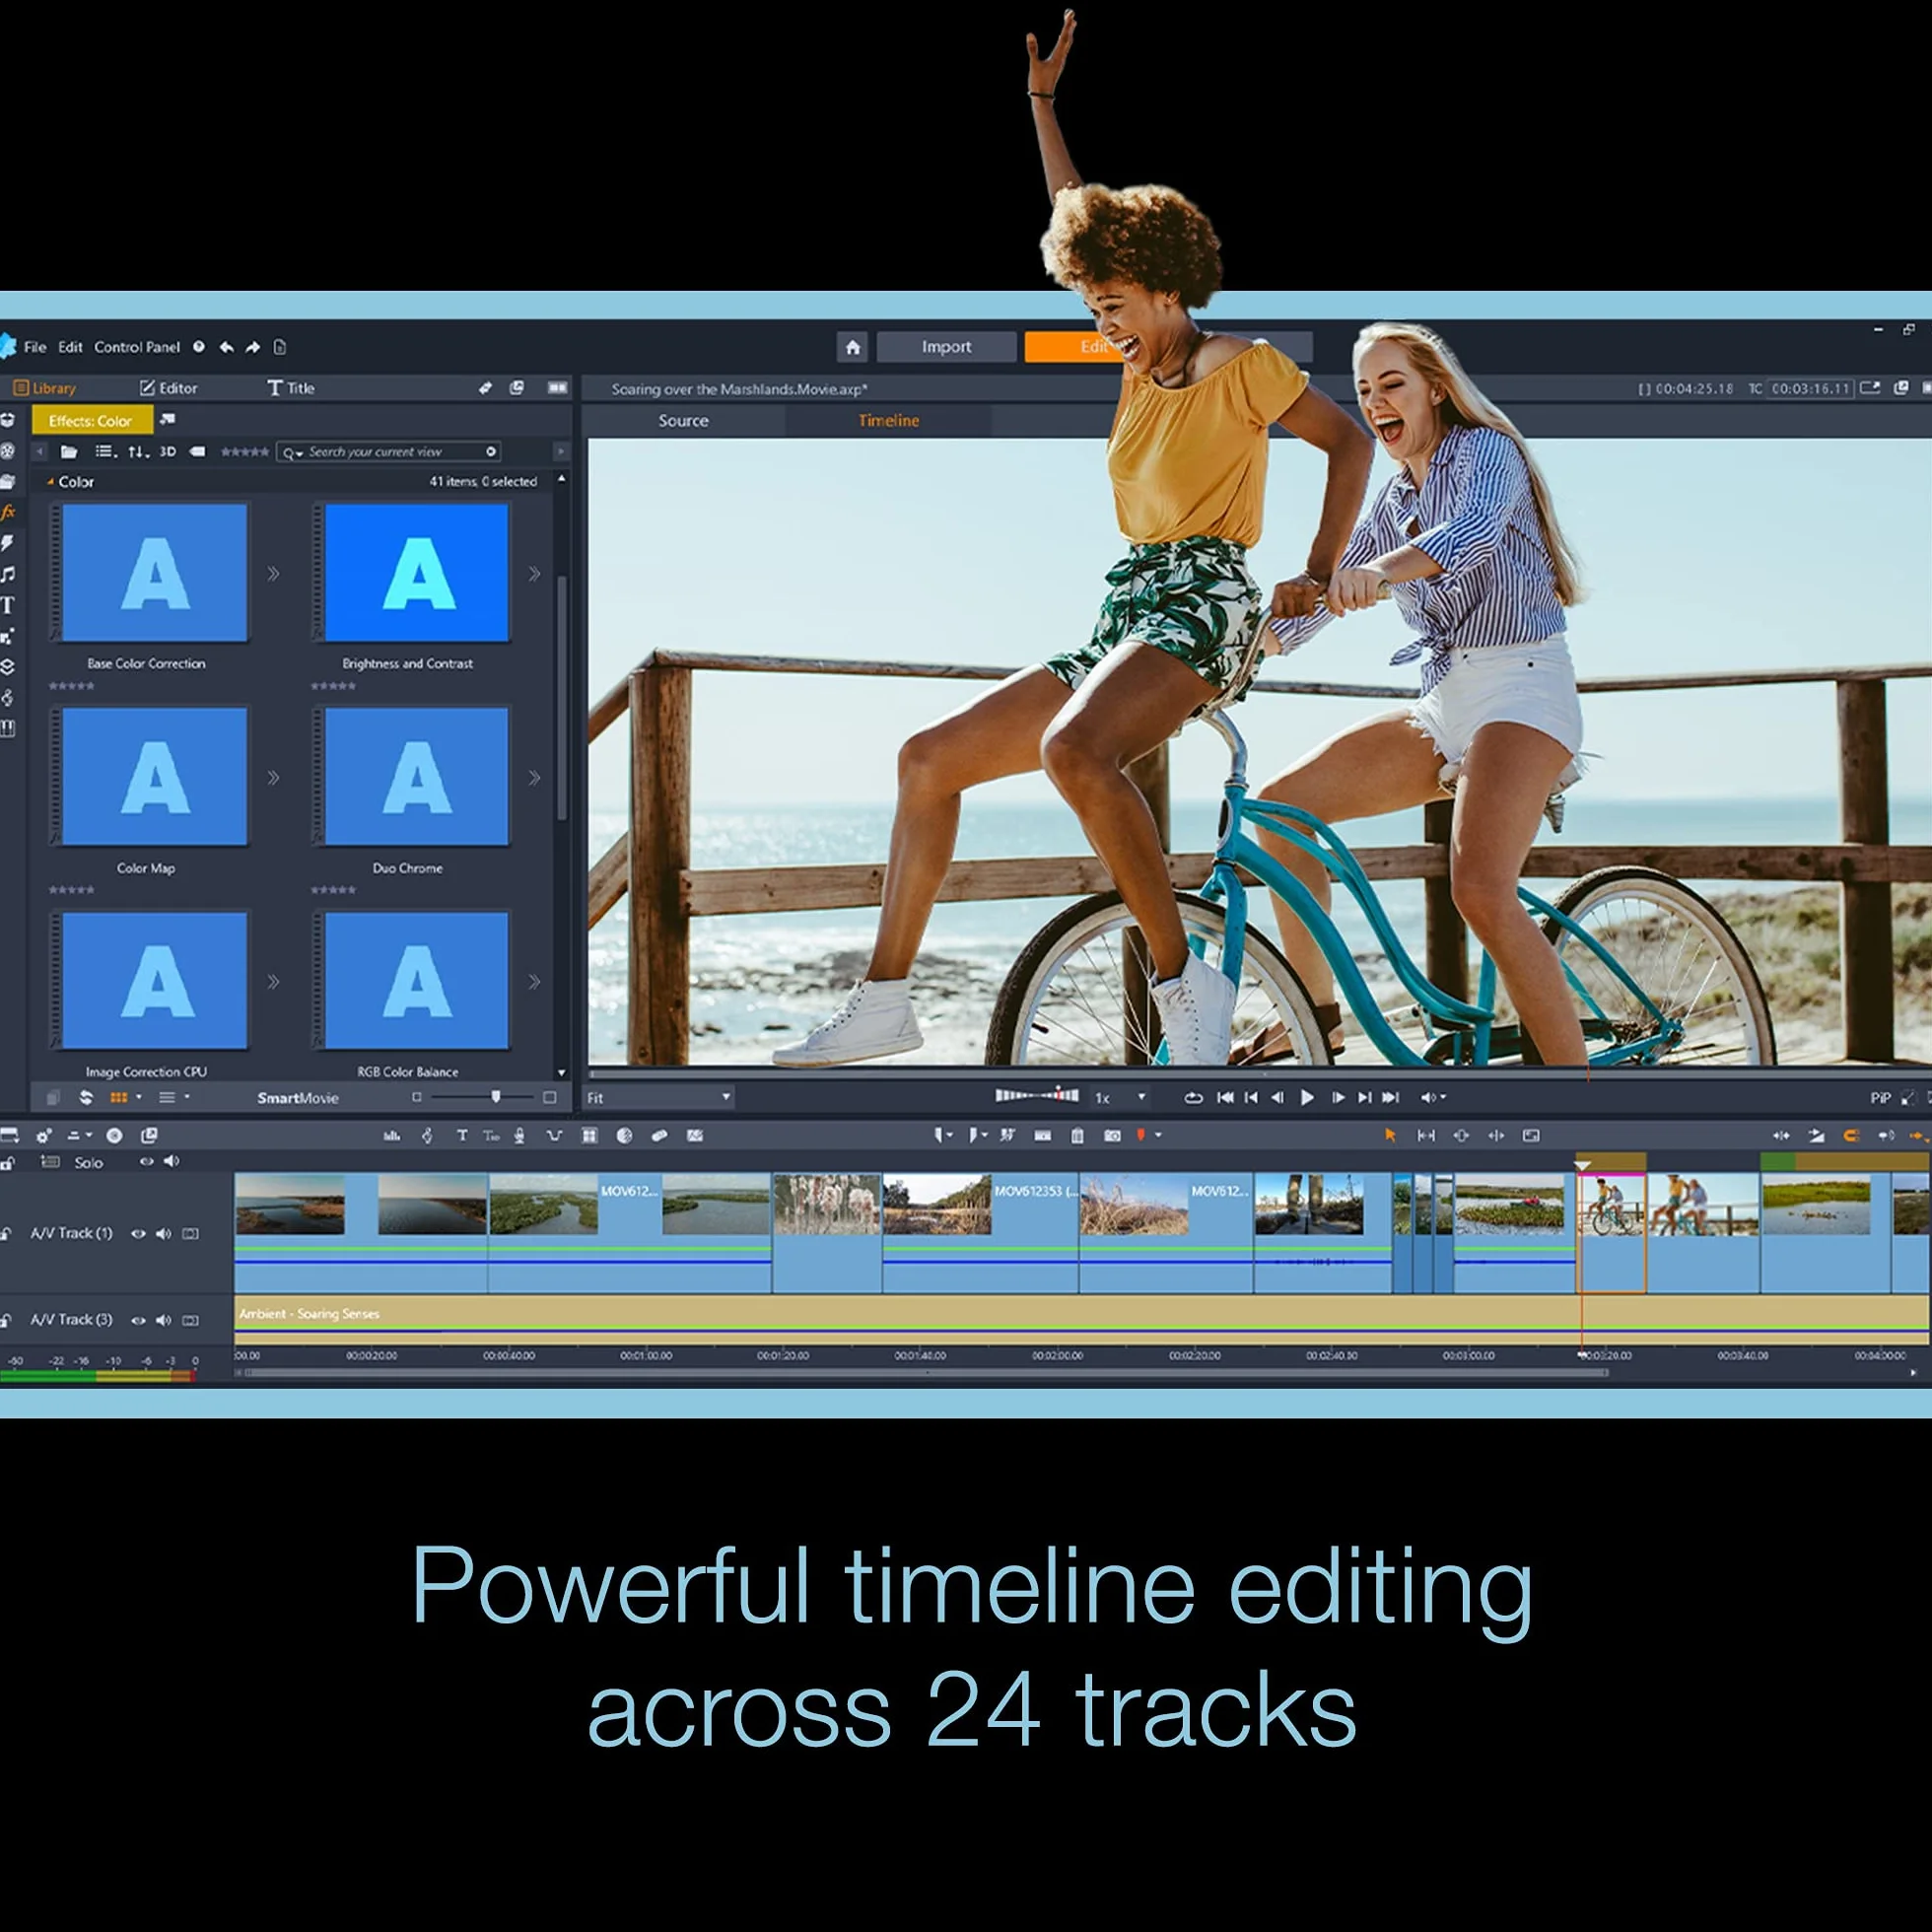Select the Duo Chrome effect thumbnail
1932x1932 pixels.
416,777
